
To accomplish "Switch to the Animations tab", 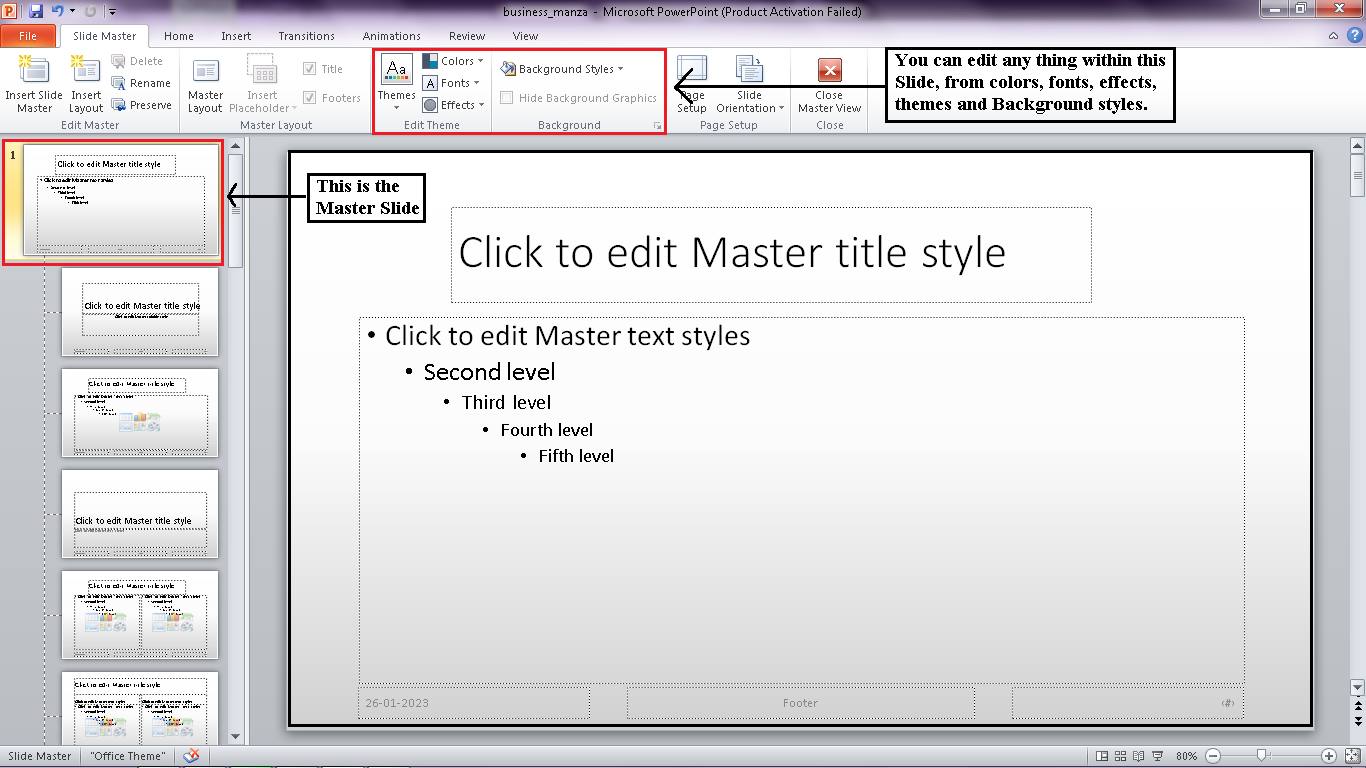I will point(391,36).
